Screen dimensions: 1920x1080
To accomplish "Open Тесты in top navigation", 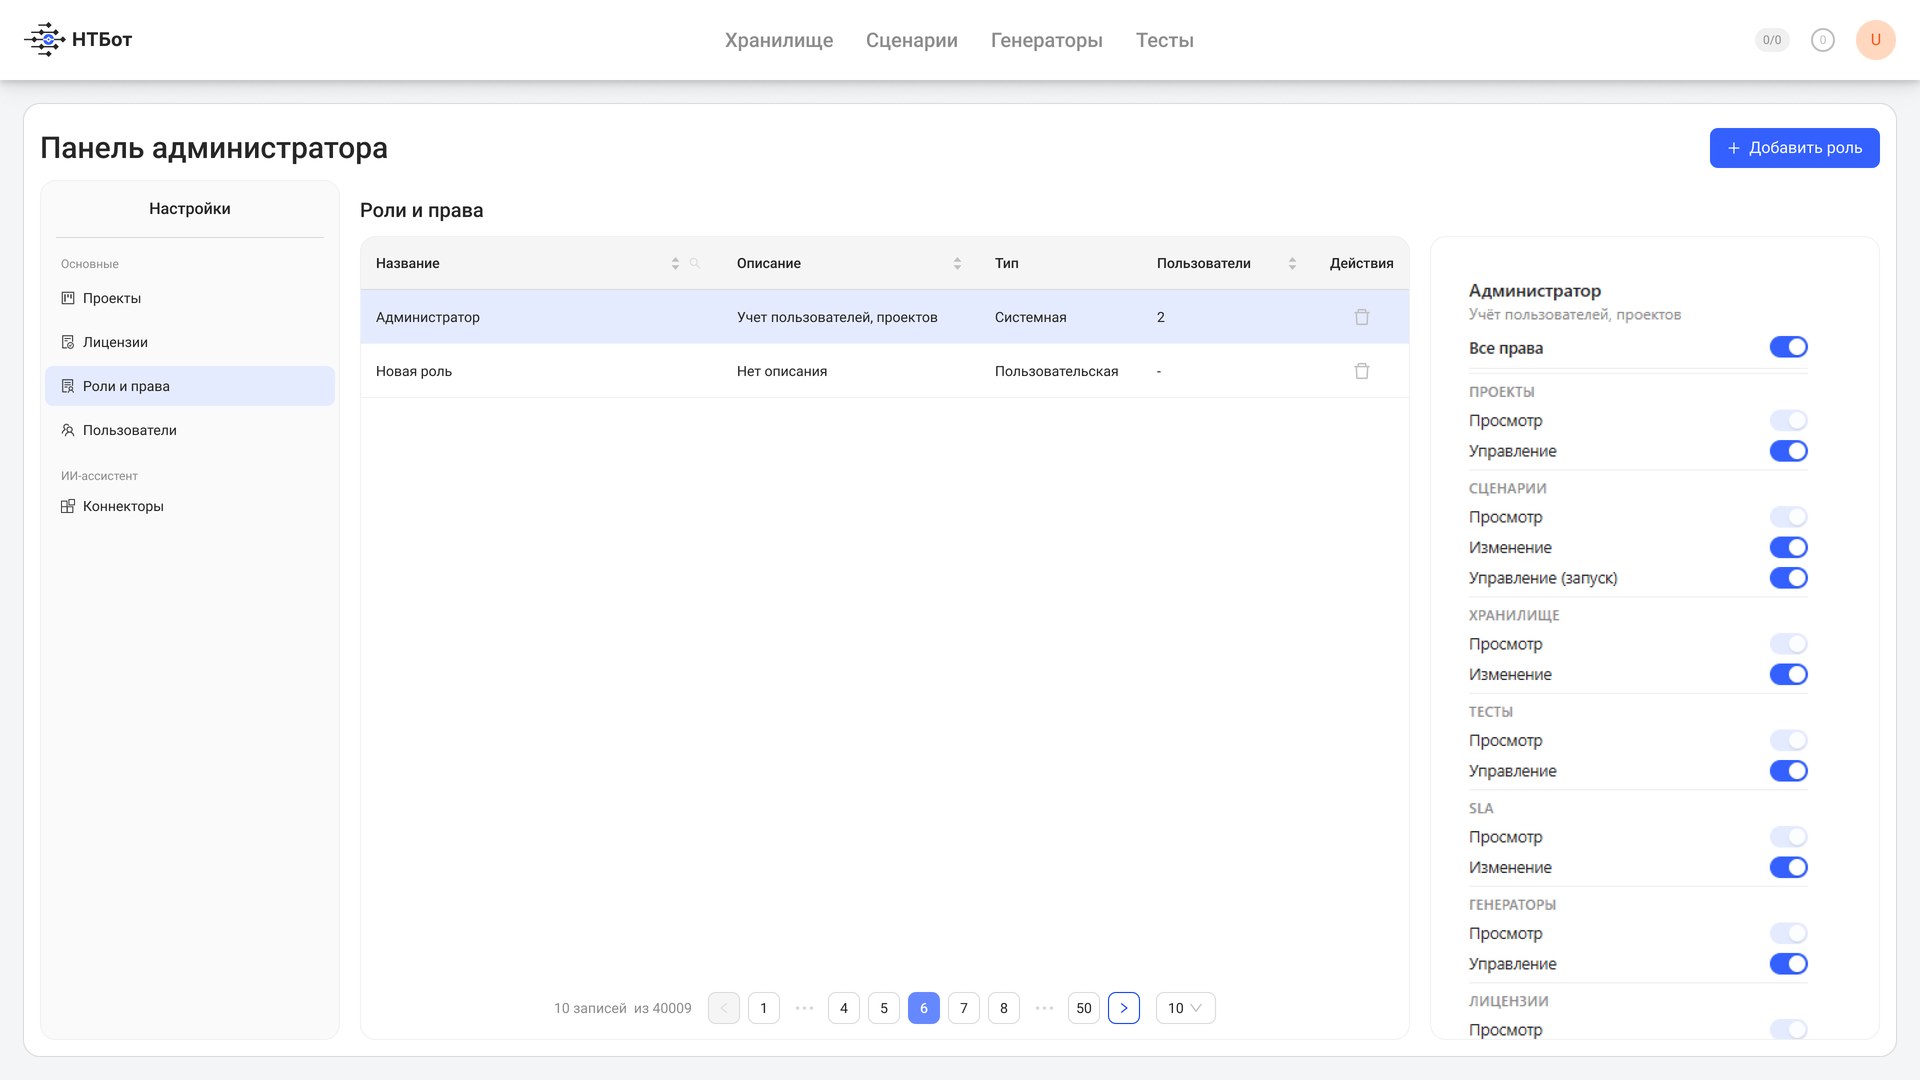I will click(x=1165, y=40).
